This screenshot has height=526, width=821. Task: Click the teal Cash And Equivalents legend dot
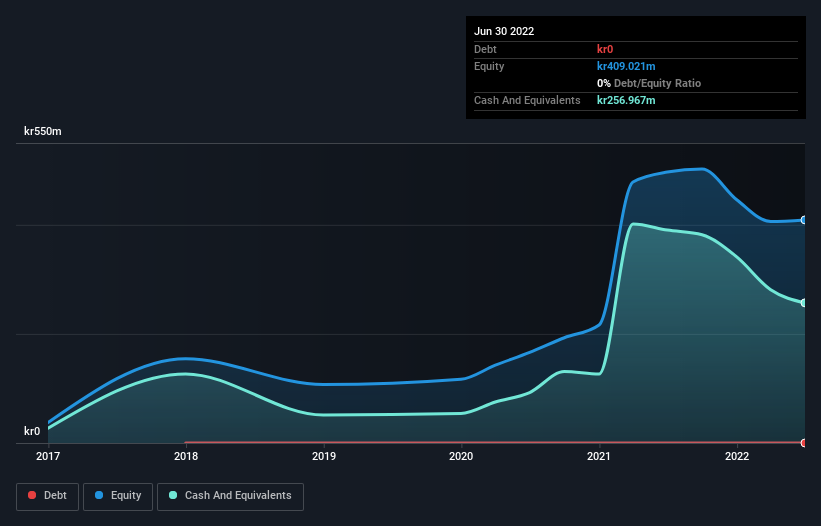(173, 495)
